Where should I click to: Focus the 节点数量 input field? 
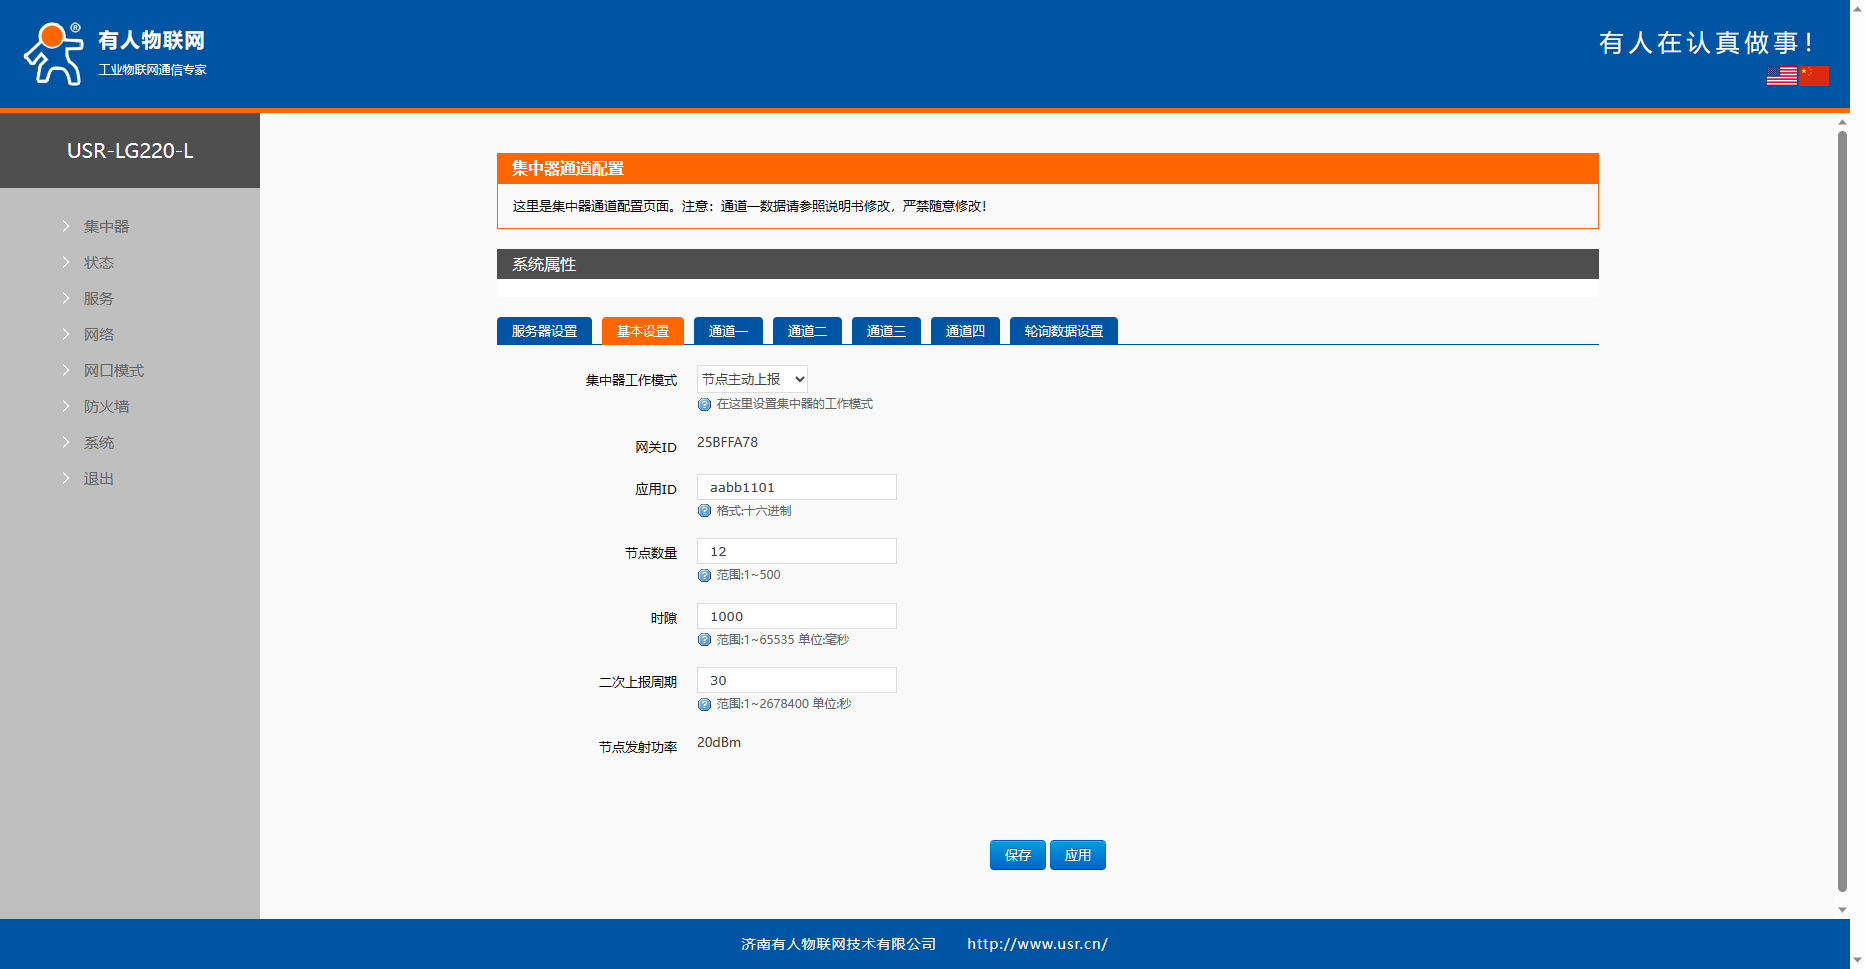[797, 551]
